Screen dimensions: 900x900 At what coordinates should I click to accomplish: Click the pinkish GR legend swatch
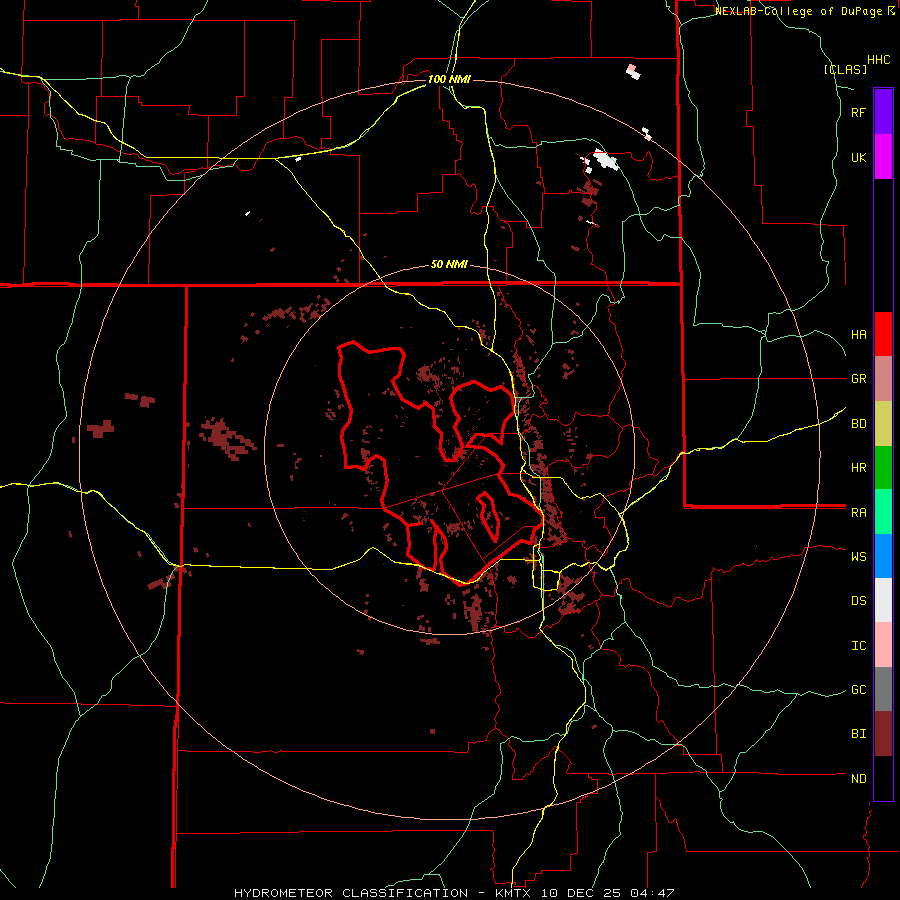click(883, 379)
